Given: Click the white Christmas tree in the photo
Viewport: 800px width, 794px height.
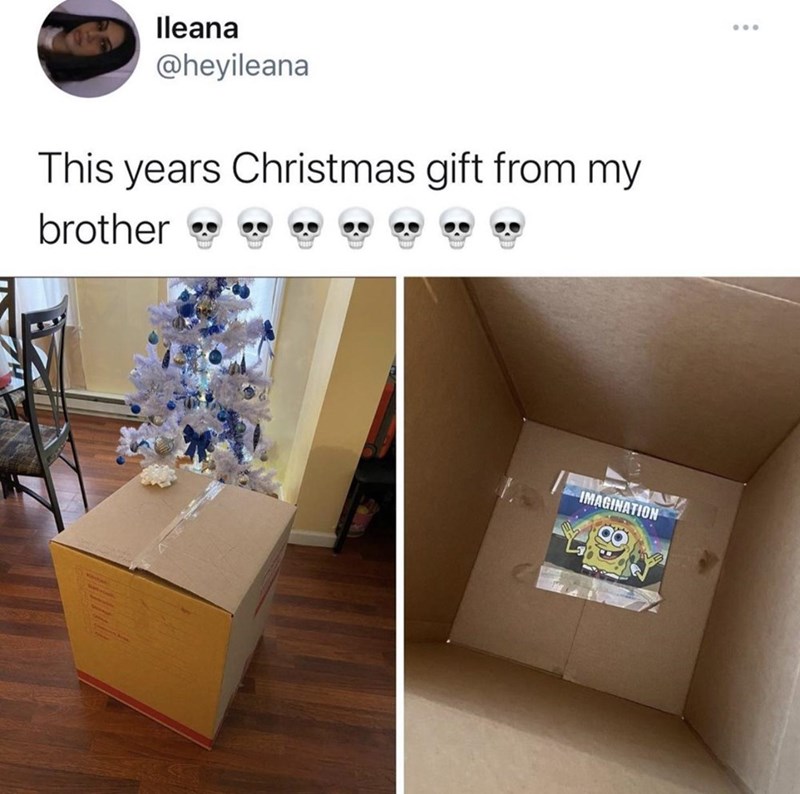Looking at the screenshot, I should pyautogui.click(x=204, y=380).
